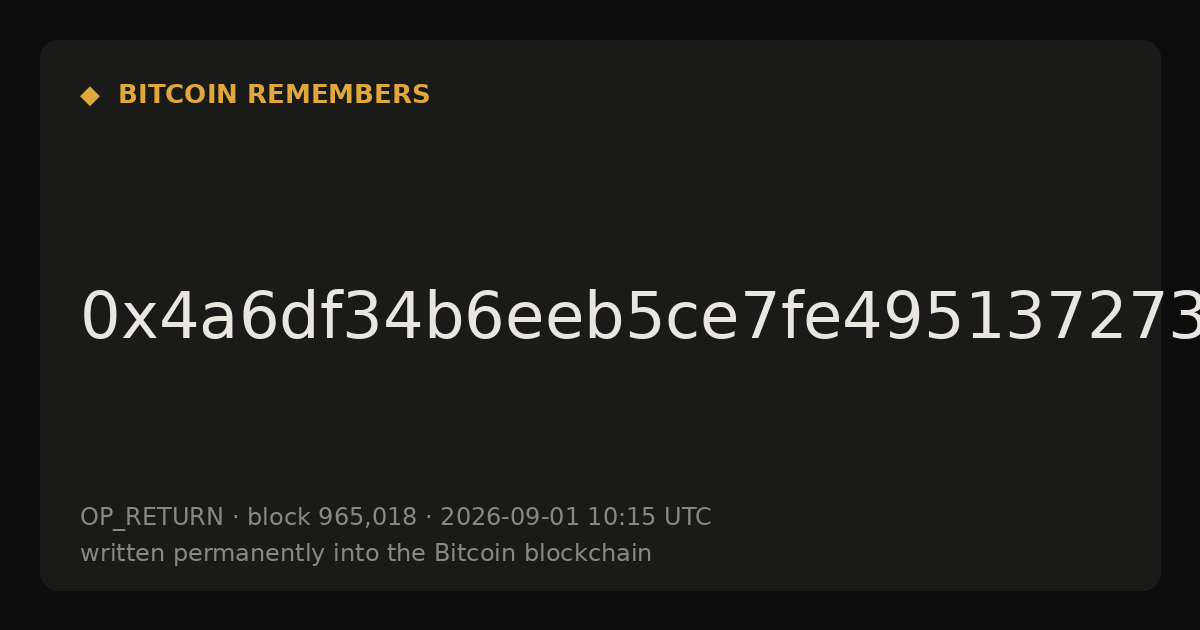Select the written permanently footer line
1200x630 pixels.
coord(366,553)
